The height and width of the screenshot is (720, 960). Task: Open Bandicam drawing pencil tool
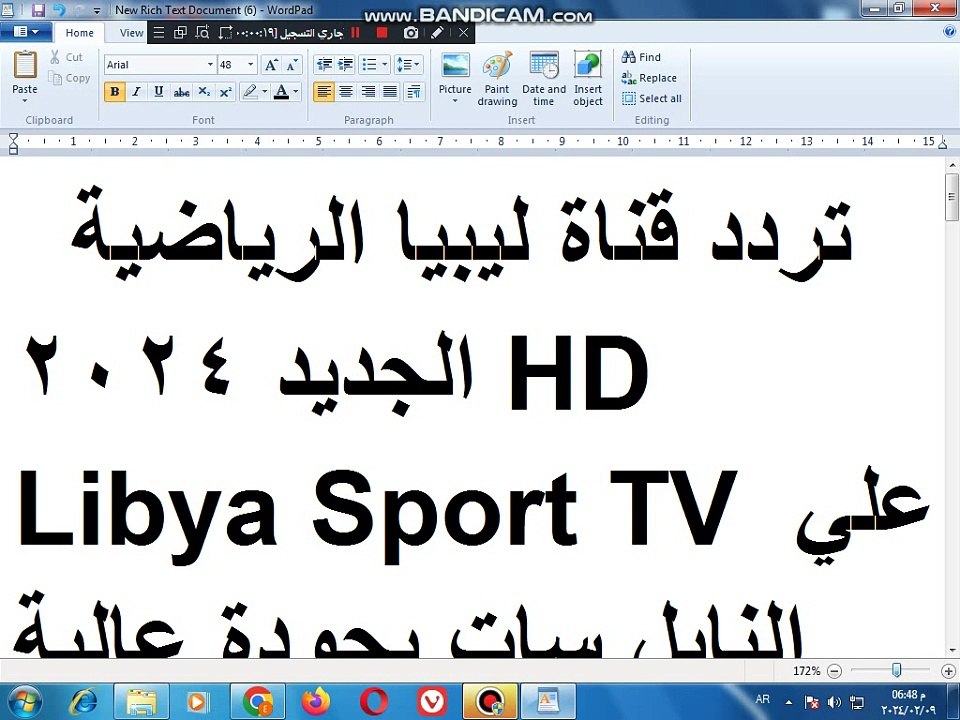click(437, 32)
